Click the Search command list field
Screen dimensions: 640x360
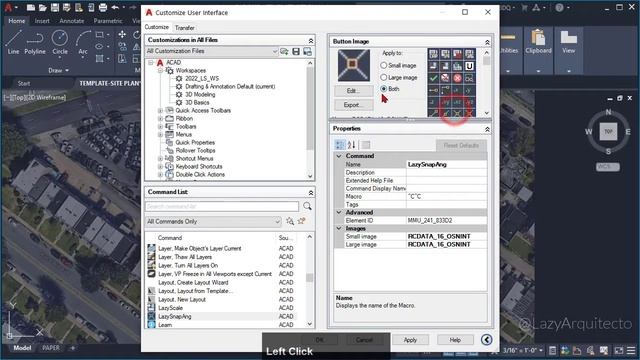pos(222,207)
